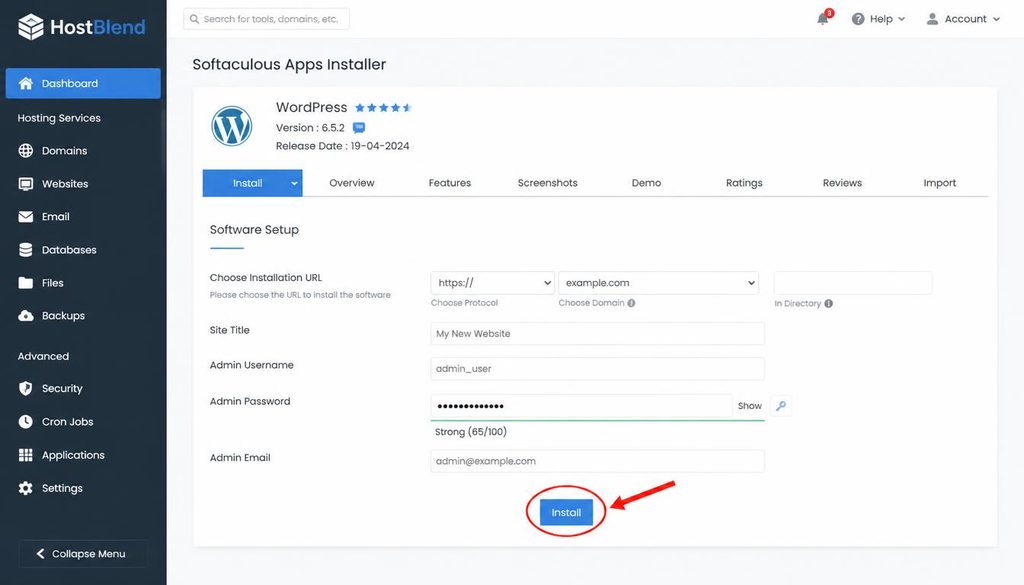Click the "Release Date : 19-04-2024" text
The image size is (1024, 585).
click(x=342, y=146)
